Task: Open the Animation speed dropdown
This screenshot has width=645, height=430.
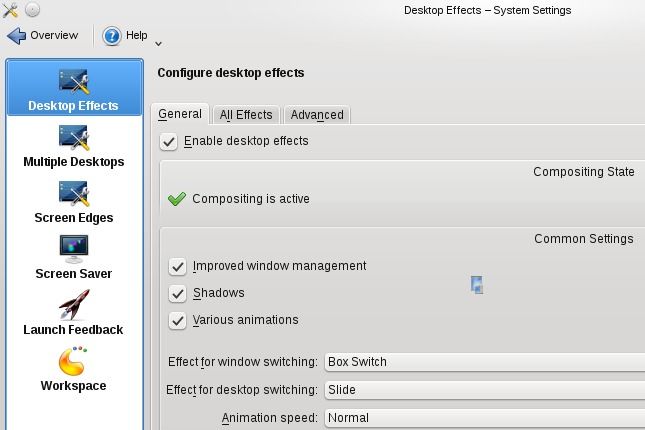Action: pyautogui.click(x=485, y=418)
